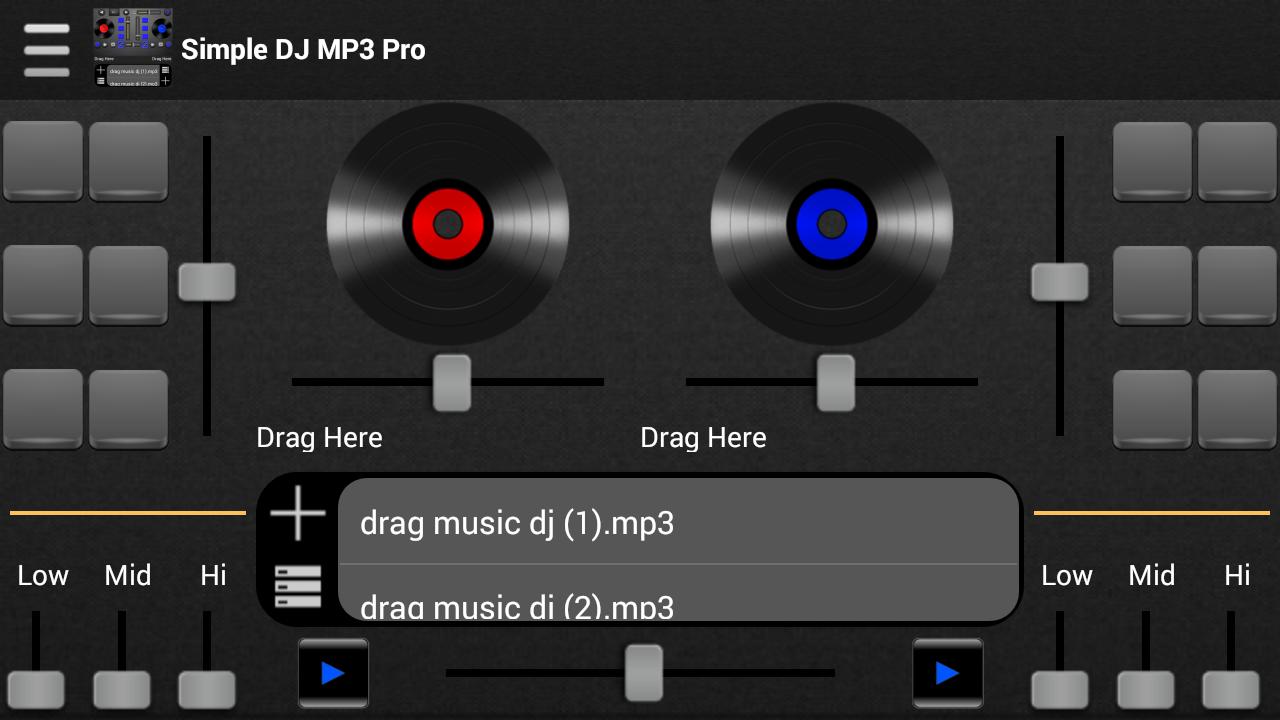Click the right deck Hi EQ knob

(x=1230, y=690)
